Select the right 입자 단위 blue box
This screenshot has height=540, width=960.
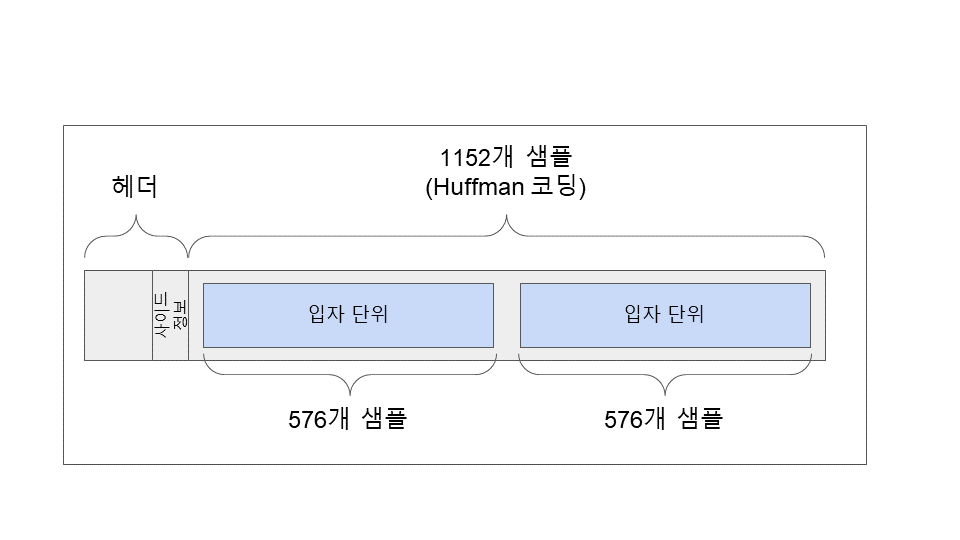coord(665,315)
